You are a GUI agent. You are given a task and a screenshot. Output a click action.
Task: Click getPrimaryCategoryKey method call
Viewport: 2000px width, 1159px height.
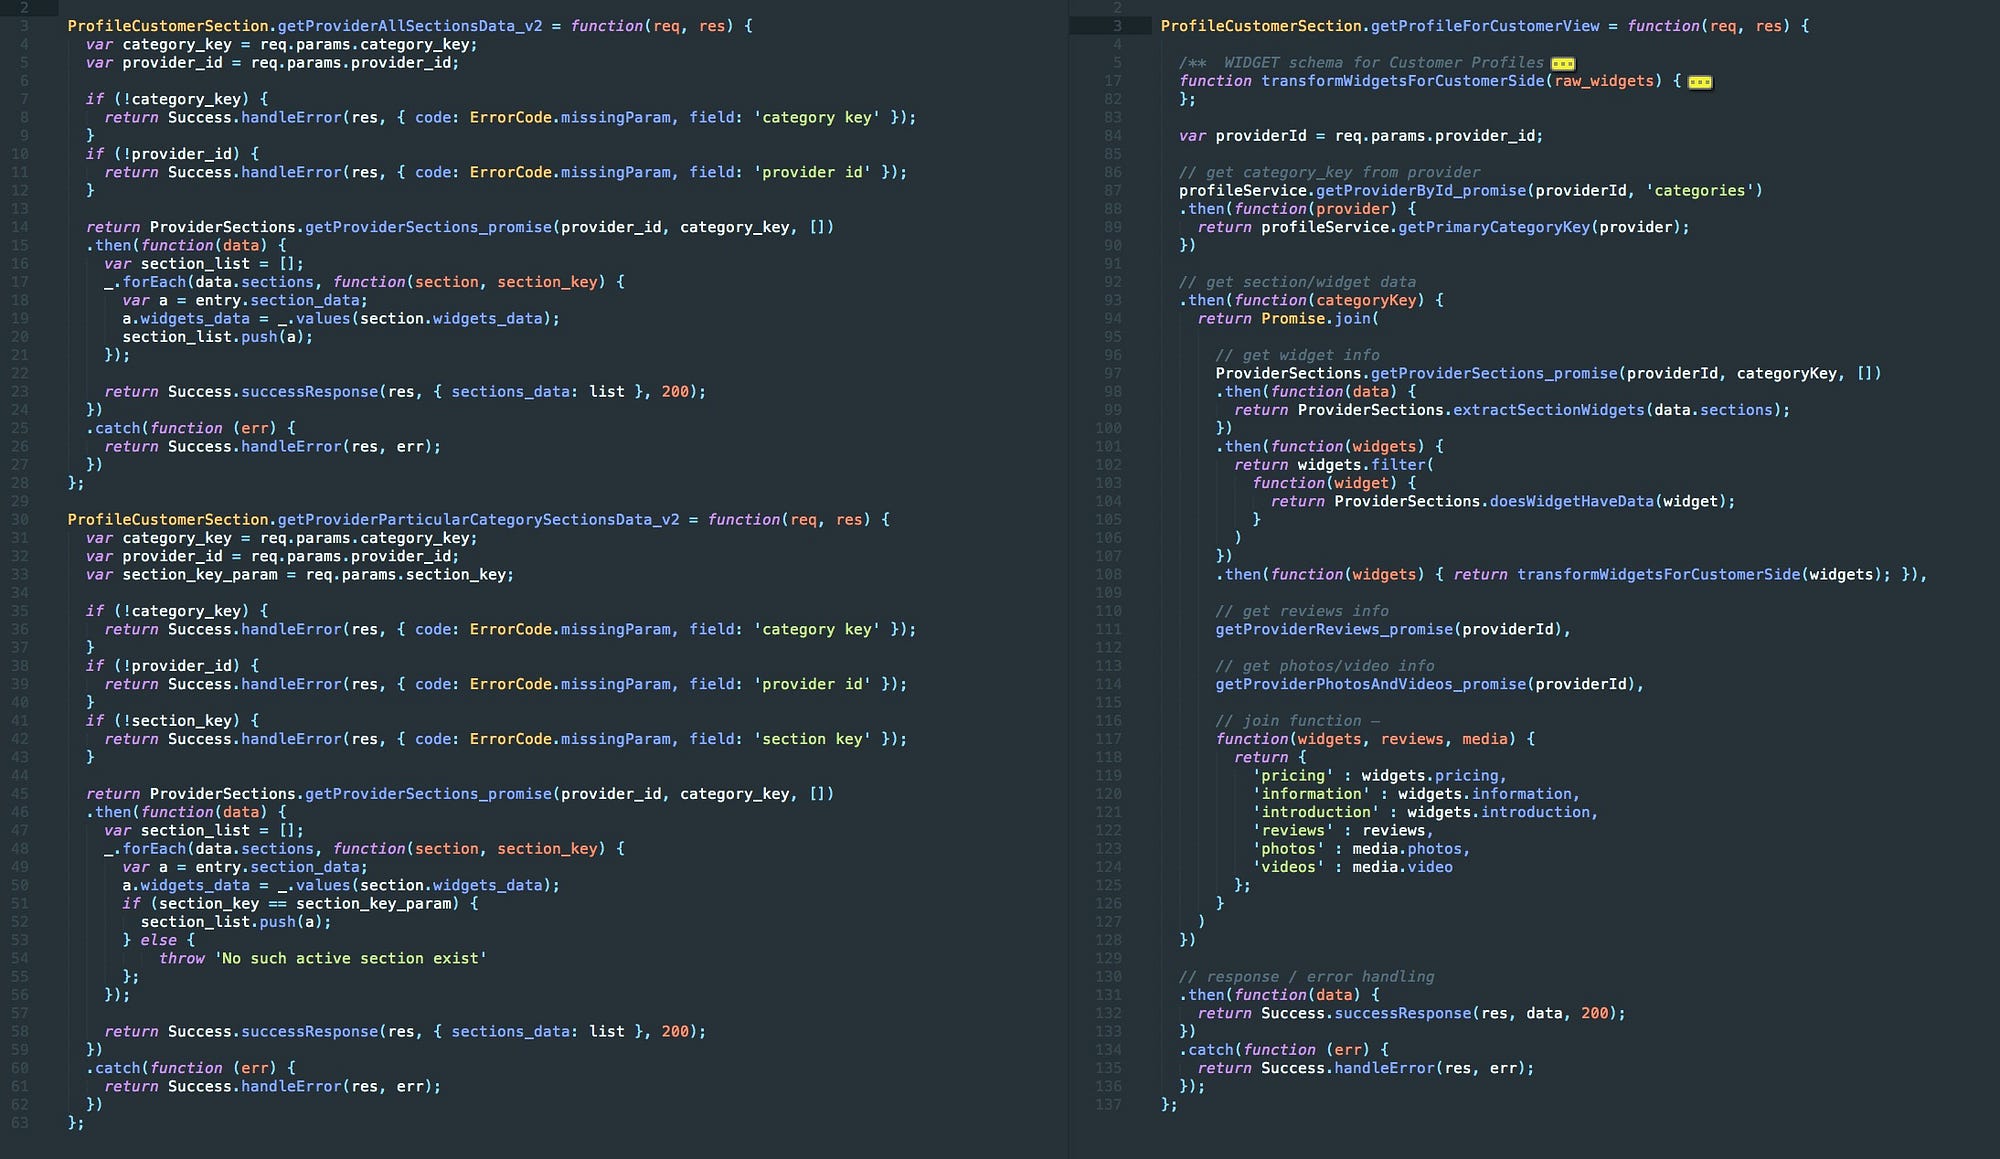point(1493,227)
